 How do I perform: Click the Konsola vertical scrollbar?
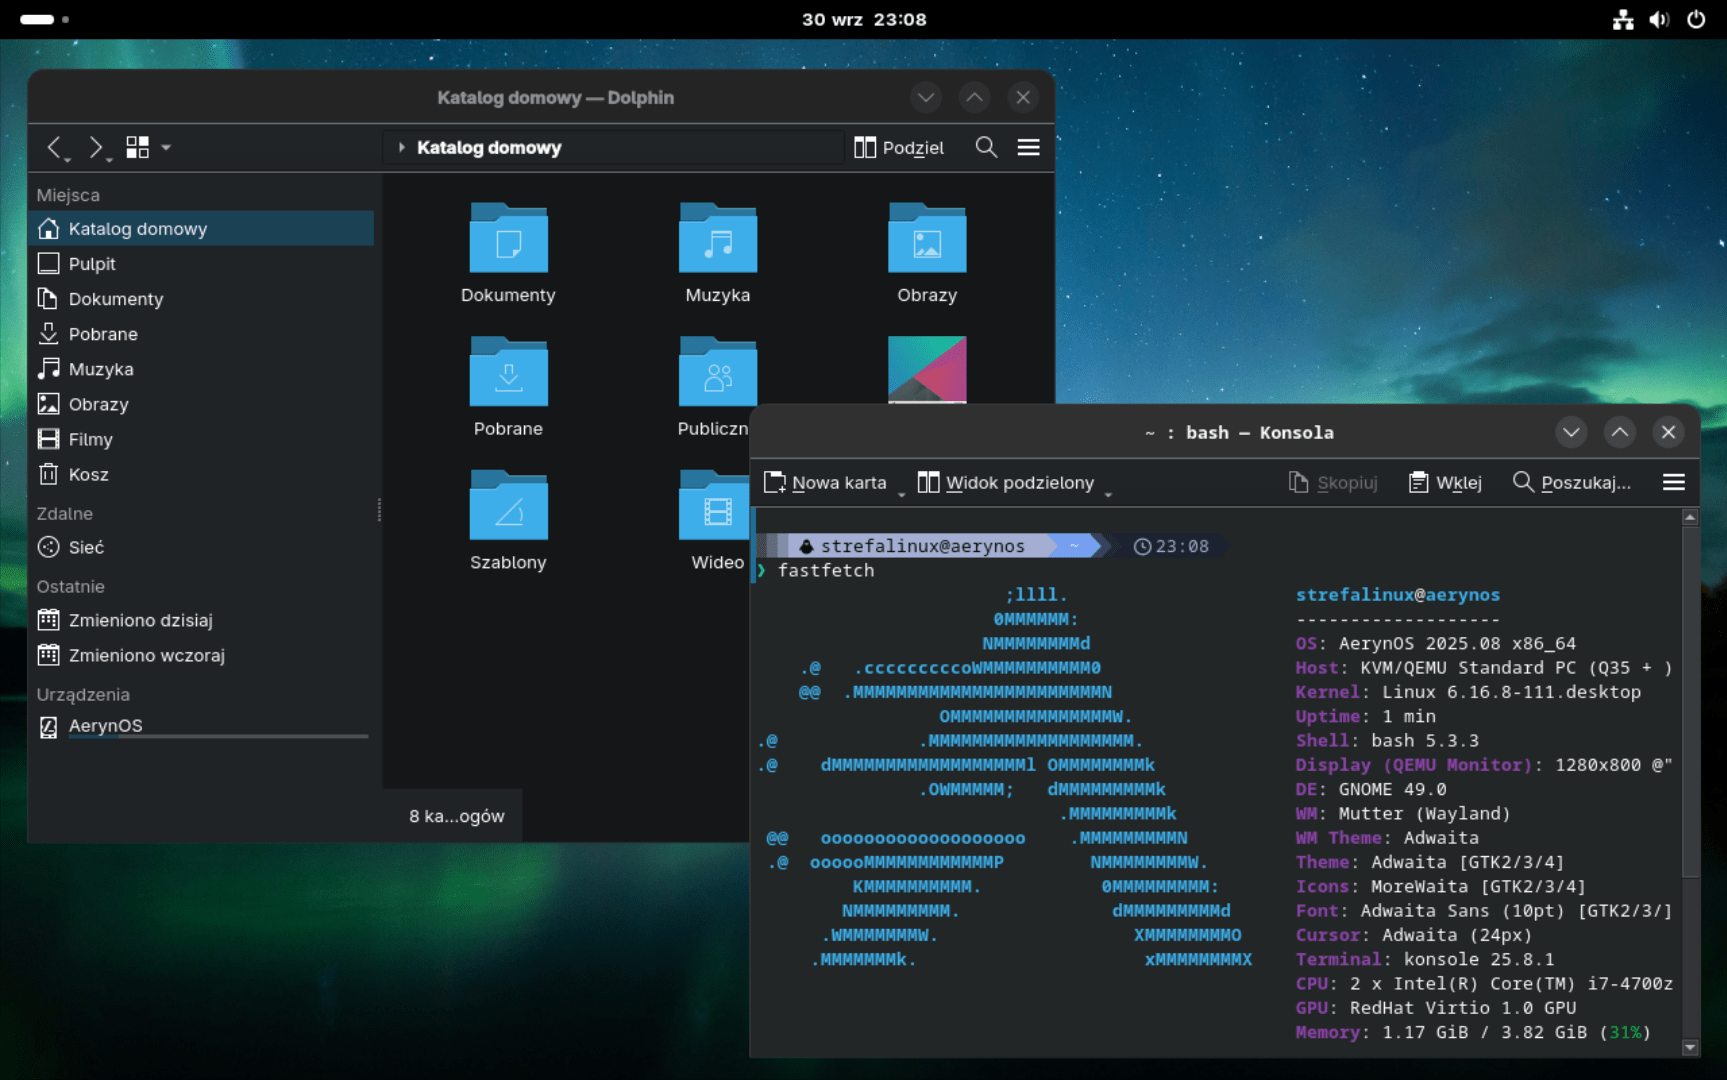pos(1690,700)
